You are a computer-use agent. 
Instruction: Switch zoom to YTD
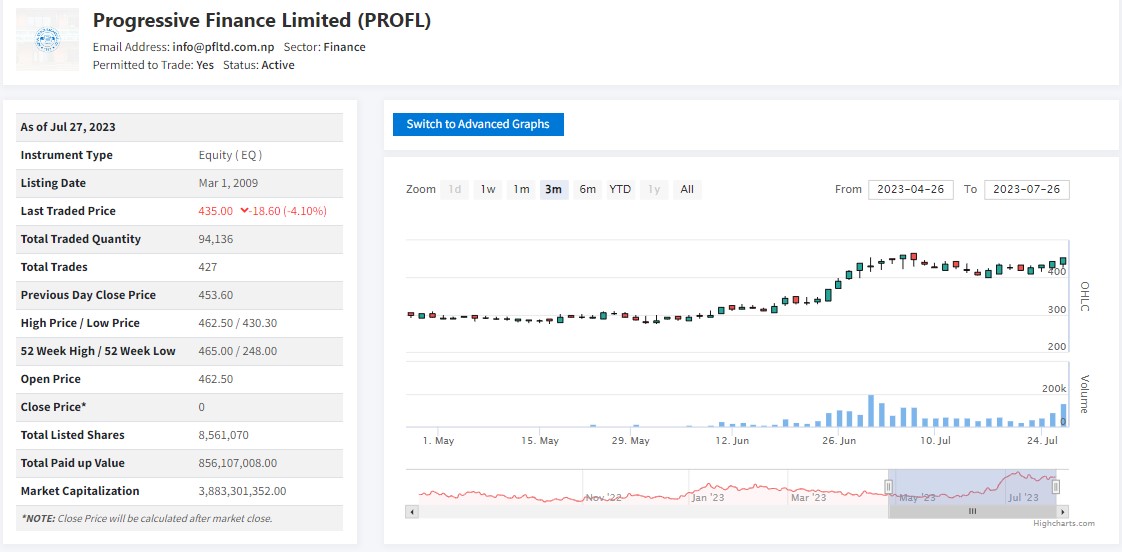pyautogui.click(x=620, y=189)
